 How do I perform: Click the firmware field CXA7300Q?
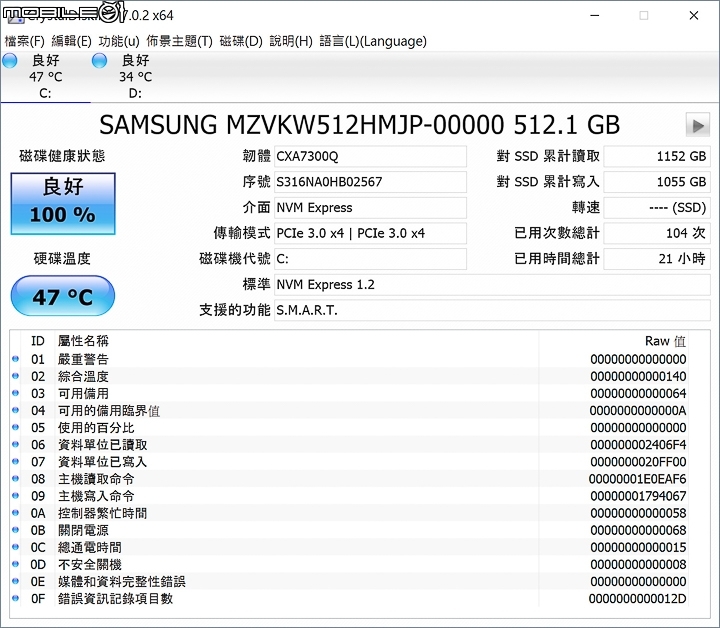pos(370,157)
